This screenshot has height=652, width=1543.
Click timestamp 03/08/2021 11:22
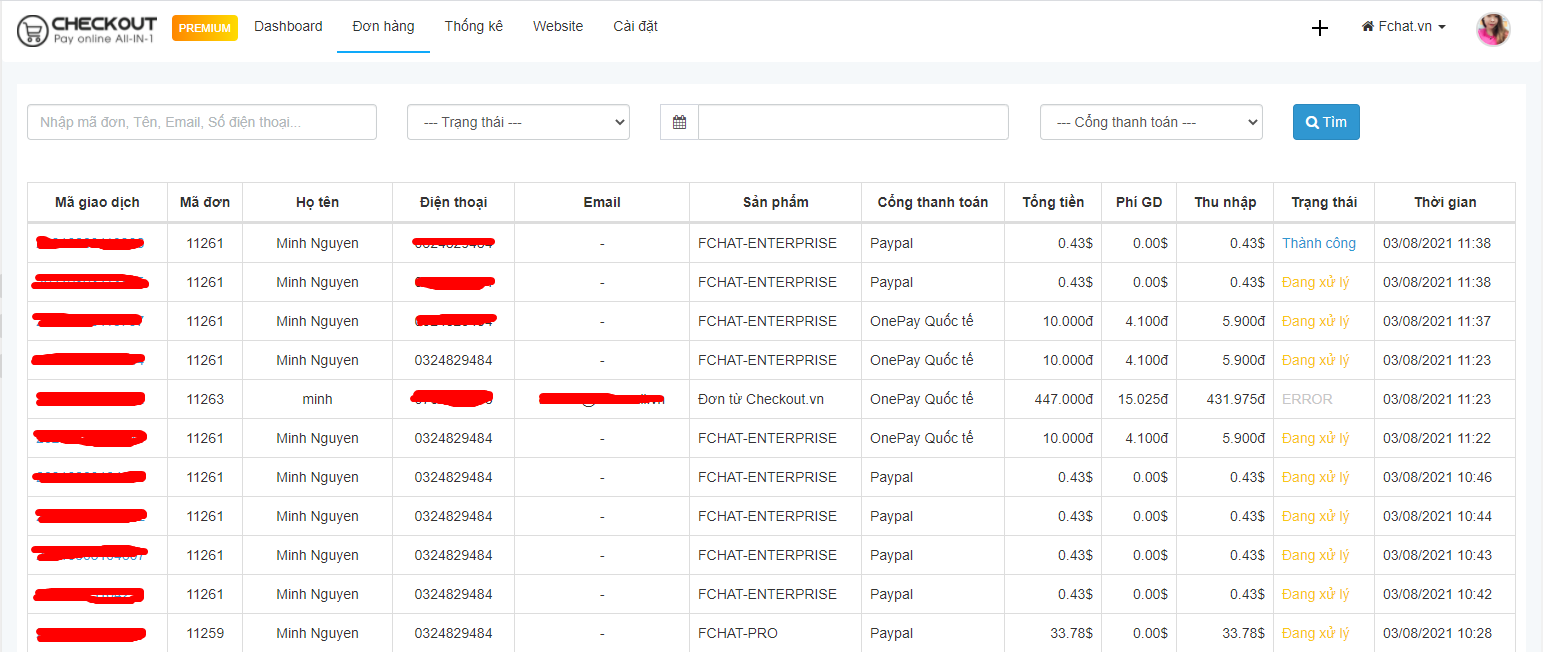[x=1437, y=438]
